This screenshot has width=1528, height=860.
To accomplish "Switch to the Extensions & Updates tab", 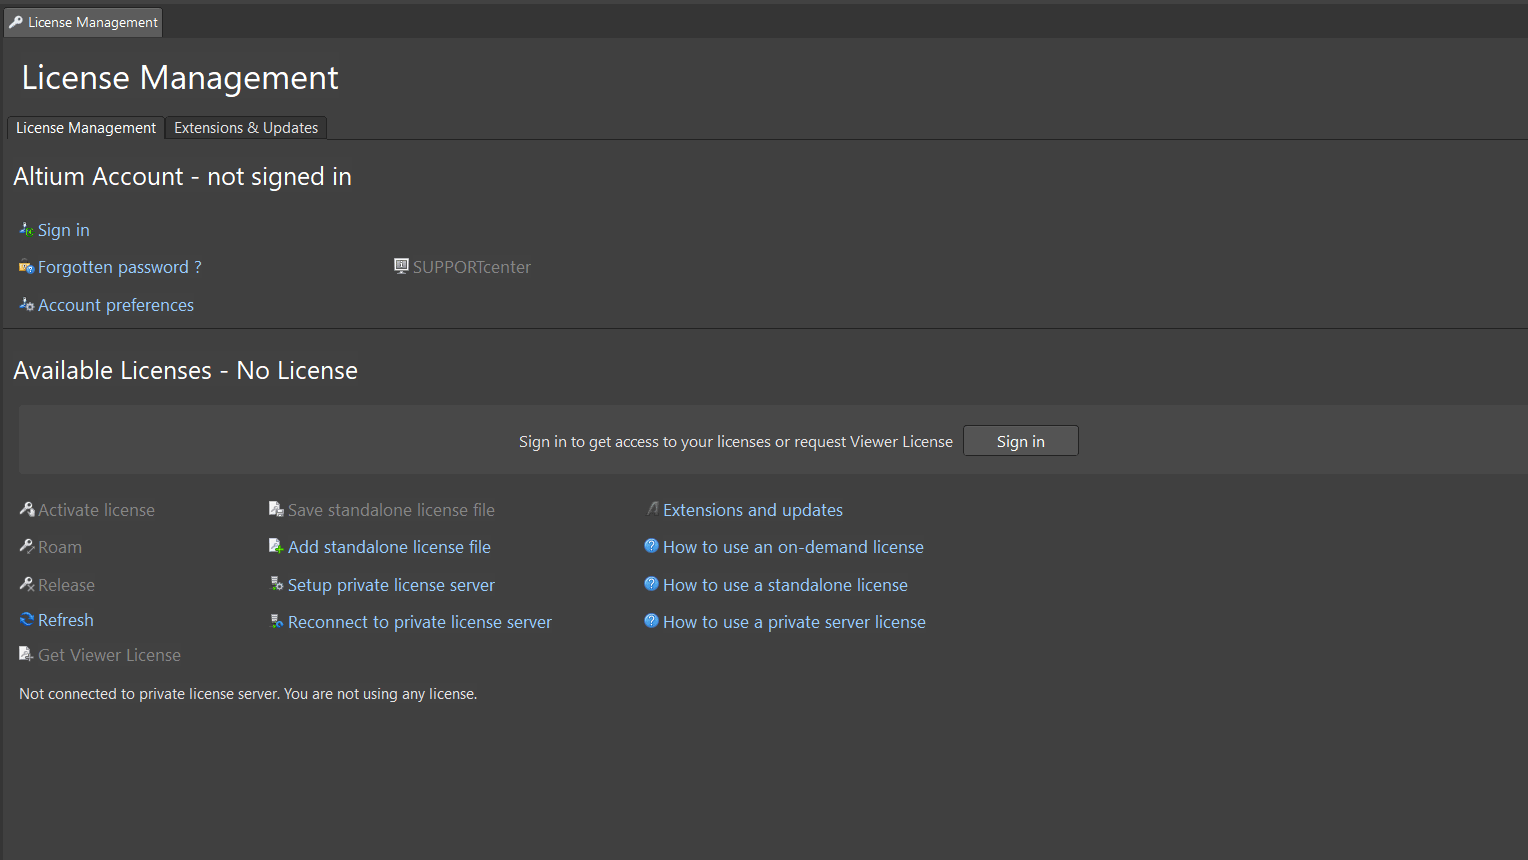I will (246, 128).
